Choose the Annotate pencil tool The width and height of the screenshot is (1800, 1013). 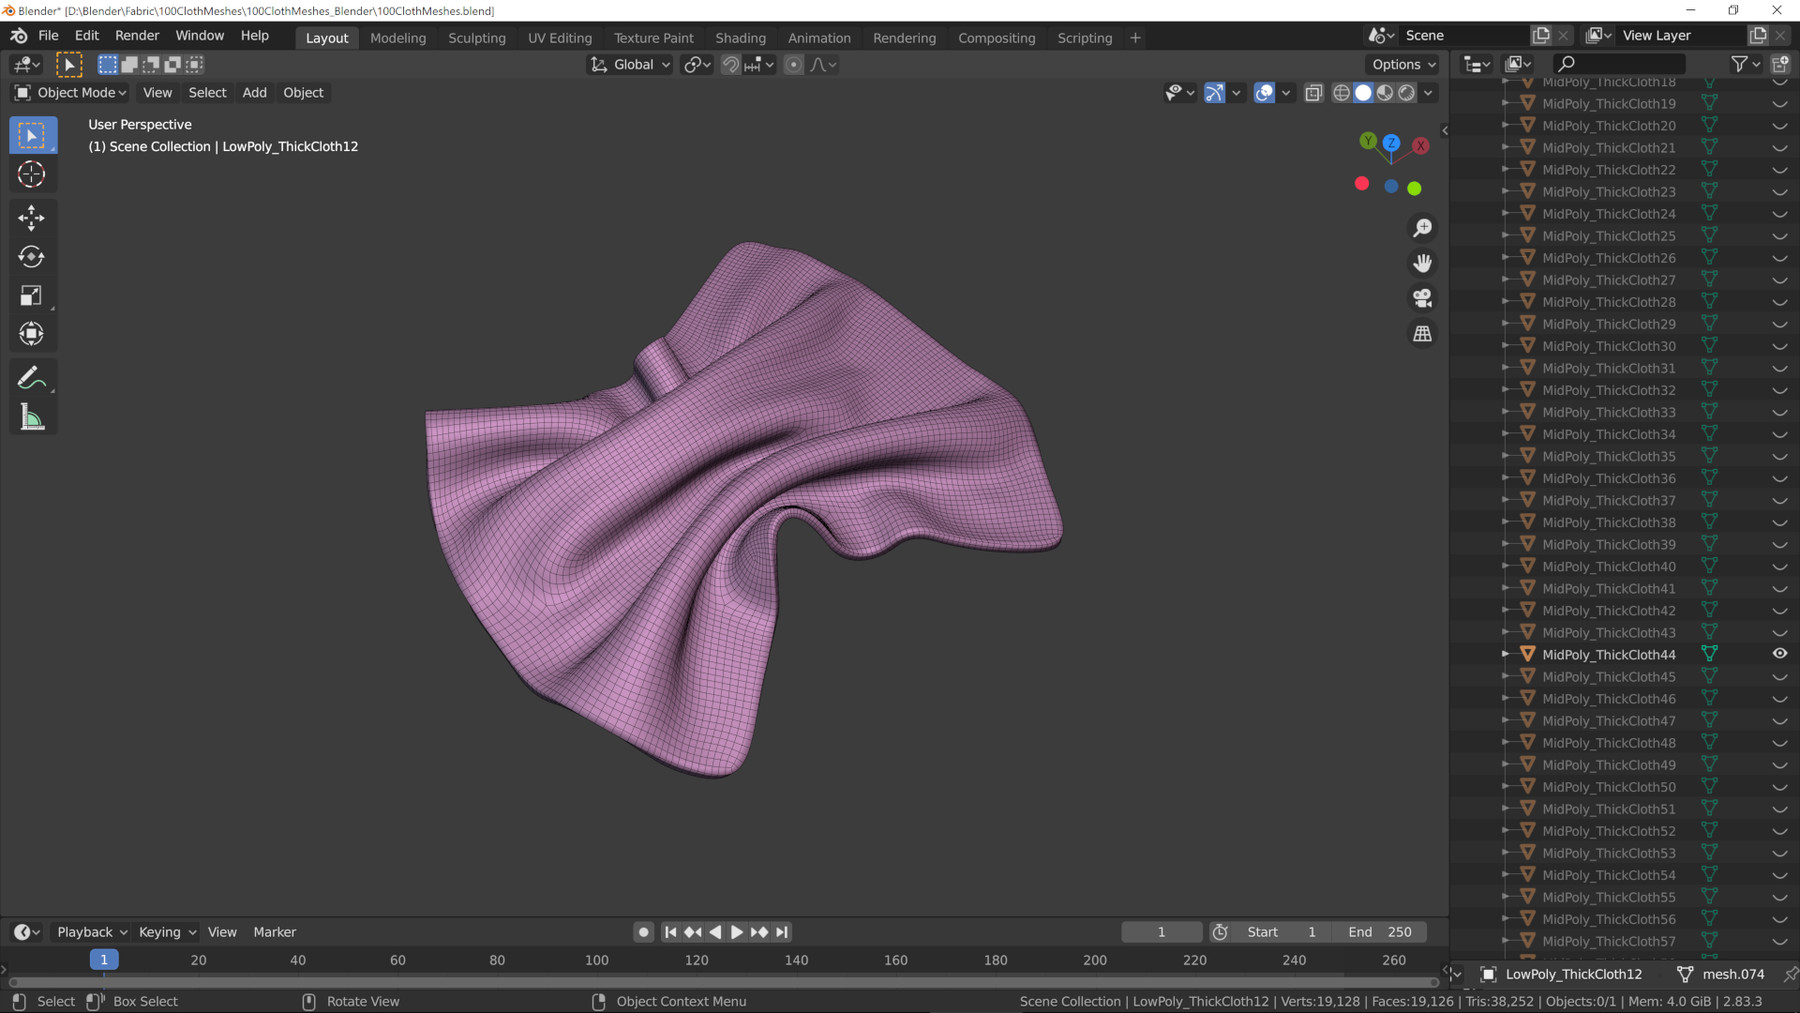click(32, 378)
